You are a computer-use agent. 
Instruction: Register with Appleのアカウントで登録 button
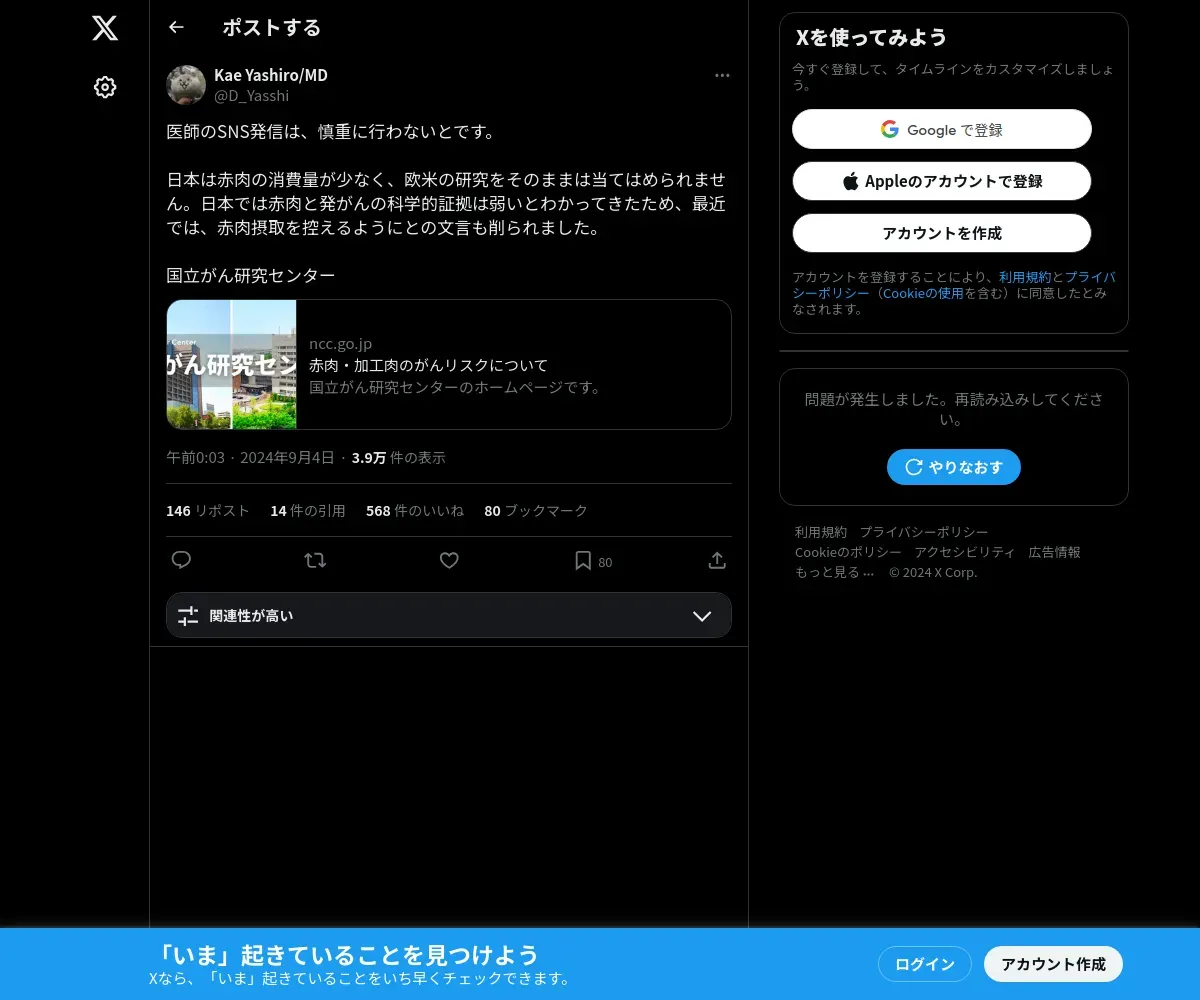coord(942,181)
